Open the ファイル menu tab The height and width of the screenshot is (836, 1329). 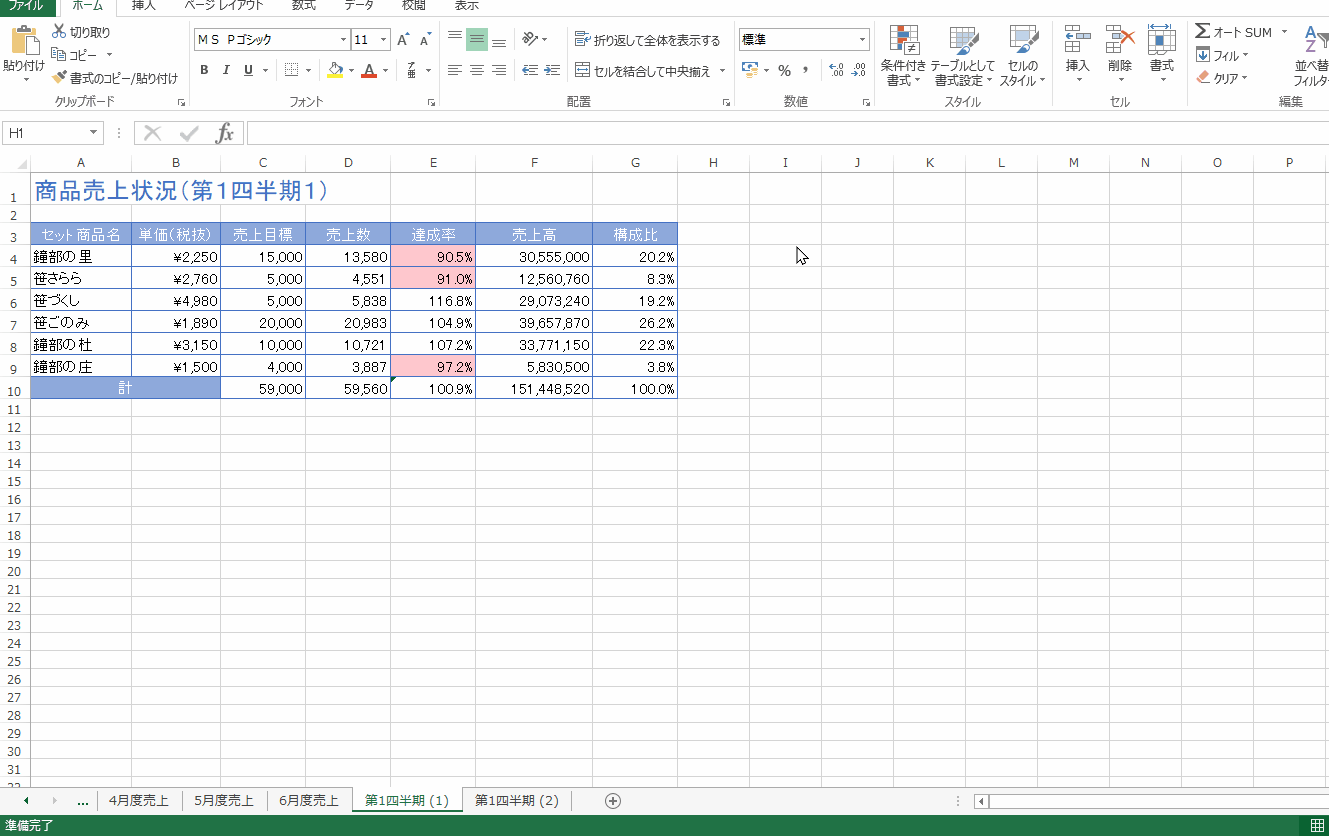tap(25, 6)
